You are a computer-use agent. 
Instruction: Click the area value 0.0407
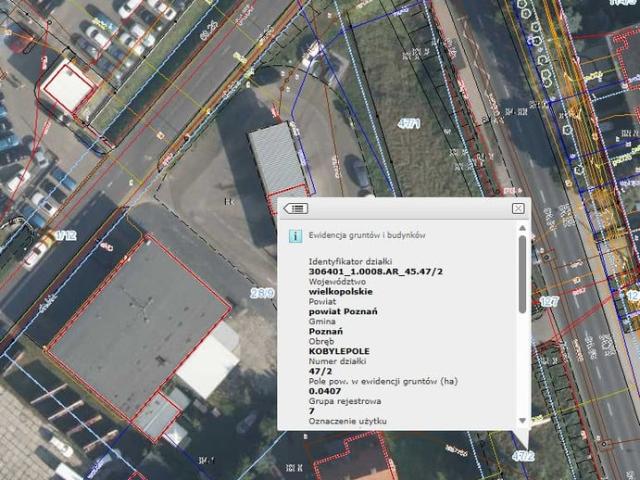point(326,391)
